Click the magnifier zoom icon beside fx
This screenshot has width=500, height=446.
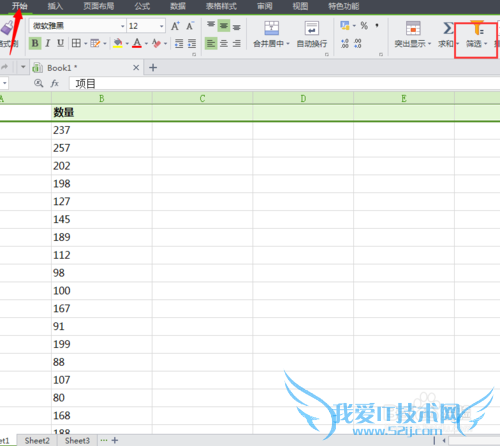[39, 83]
